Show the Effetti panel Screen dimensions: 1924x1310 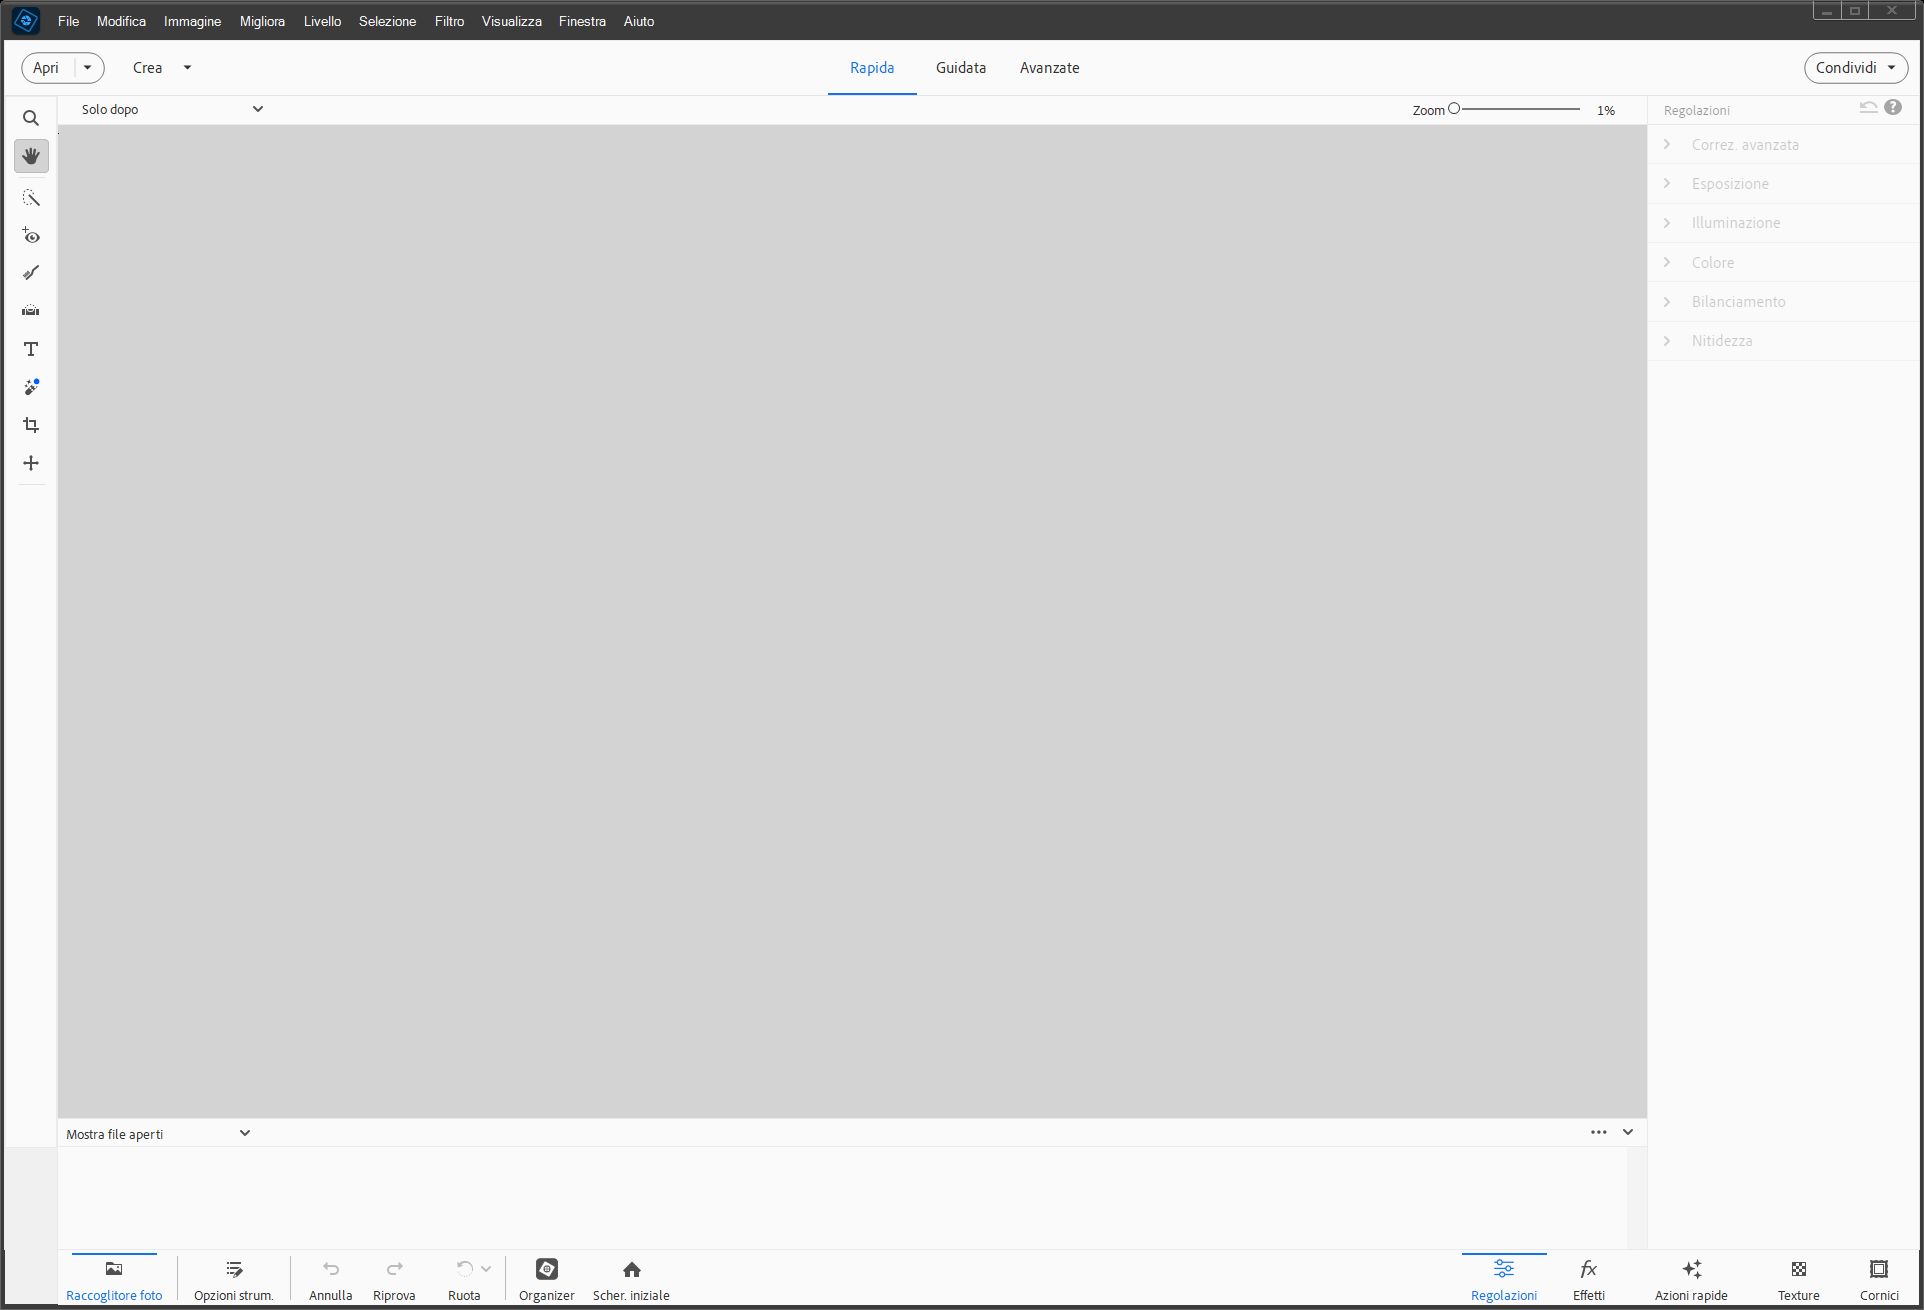click(x=1589, y=1280)
